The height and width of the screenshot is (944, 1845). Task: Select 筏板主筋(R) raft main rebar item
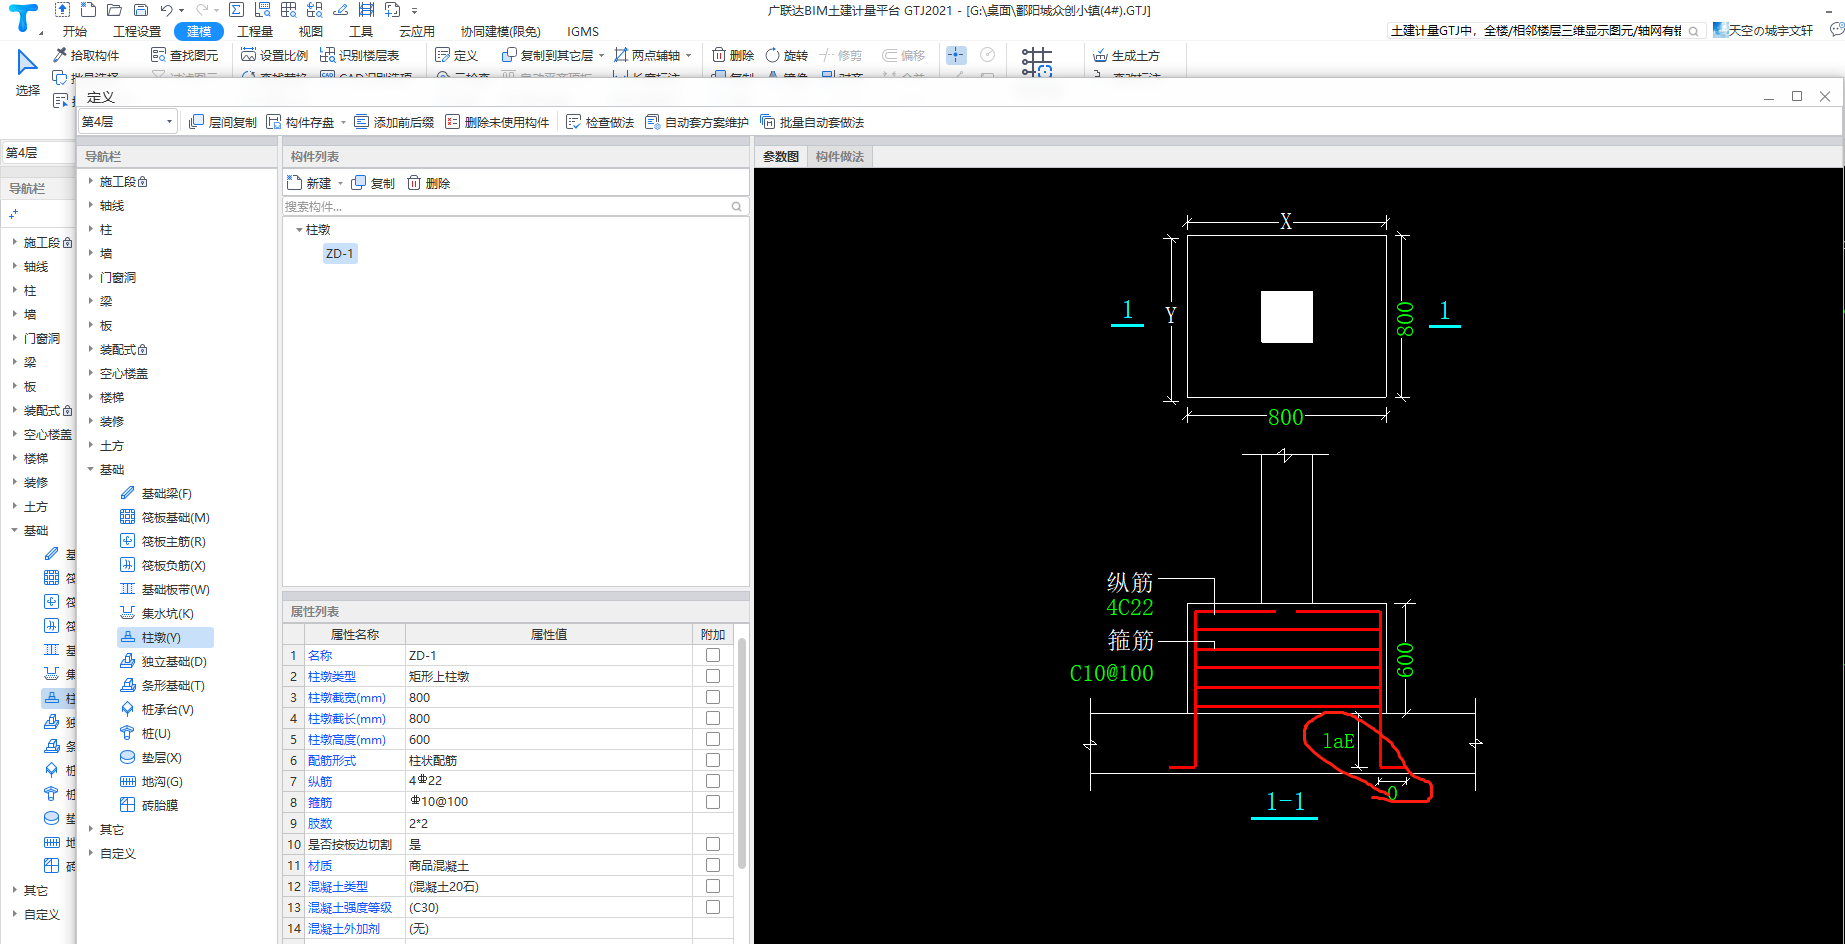[x=163, y=541]
